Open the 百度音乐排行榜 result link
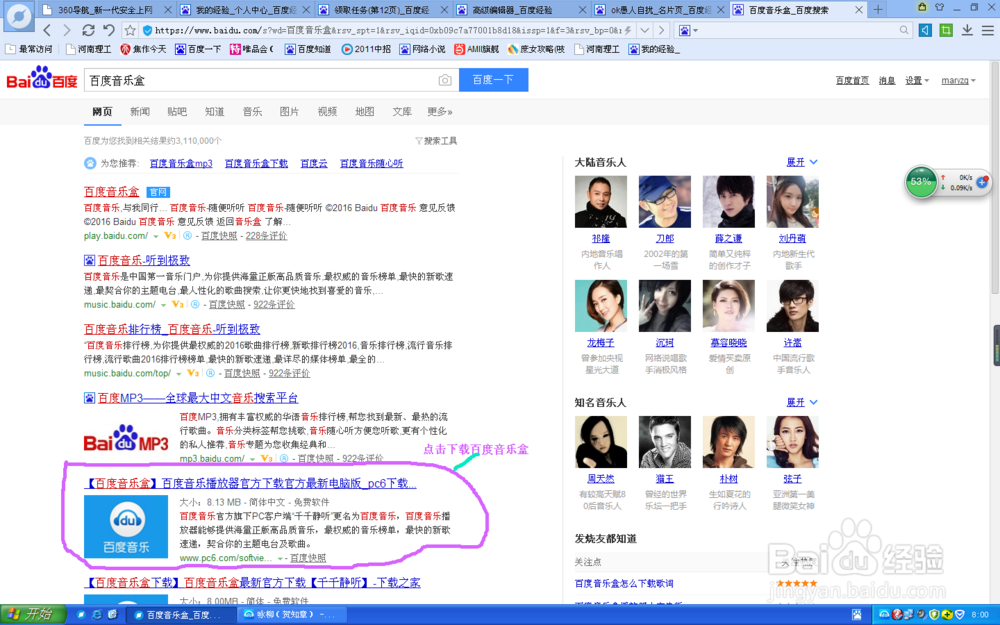The image size is (1000, 625). [x=172, y=329]
